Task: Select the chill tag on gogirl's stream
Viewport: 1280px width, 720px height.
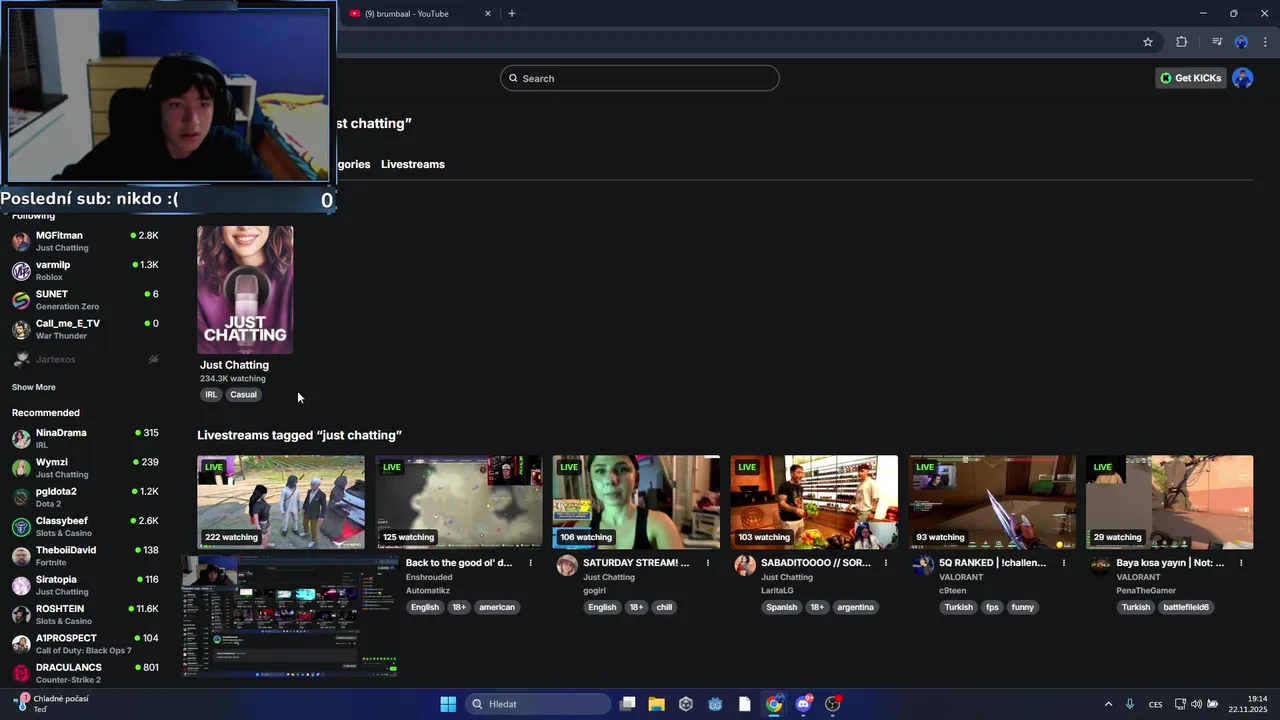Action: click(x=664, y=607)
